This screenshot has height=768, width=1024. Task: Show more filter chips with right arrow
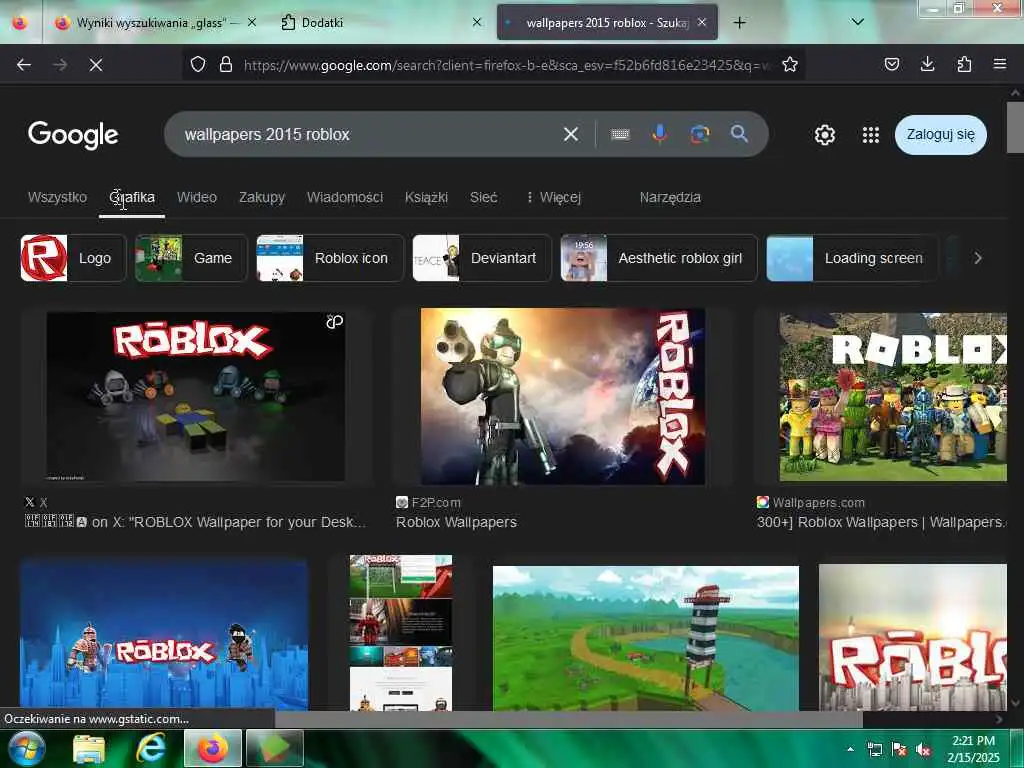[x=978, y=258]
